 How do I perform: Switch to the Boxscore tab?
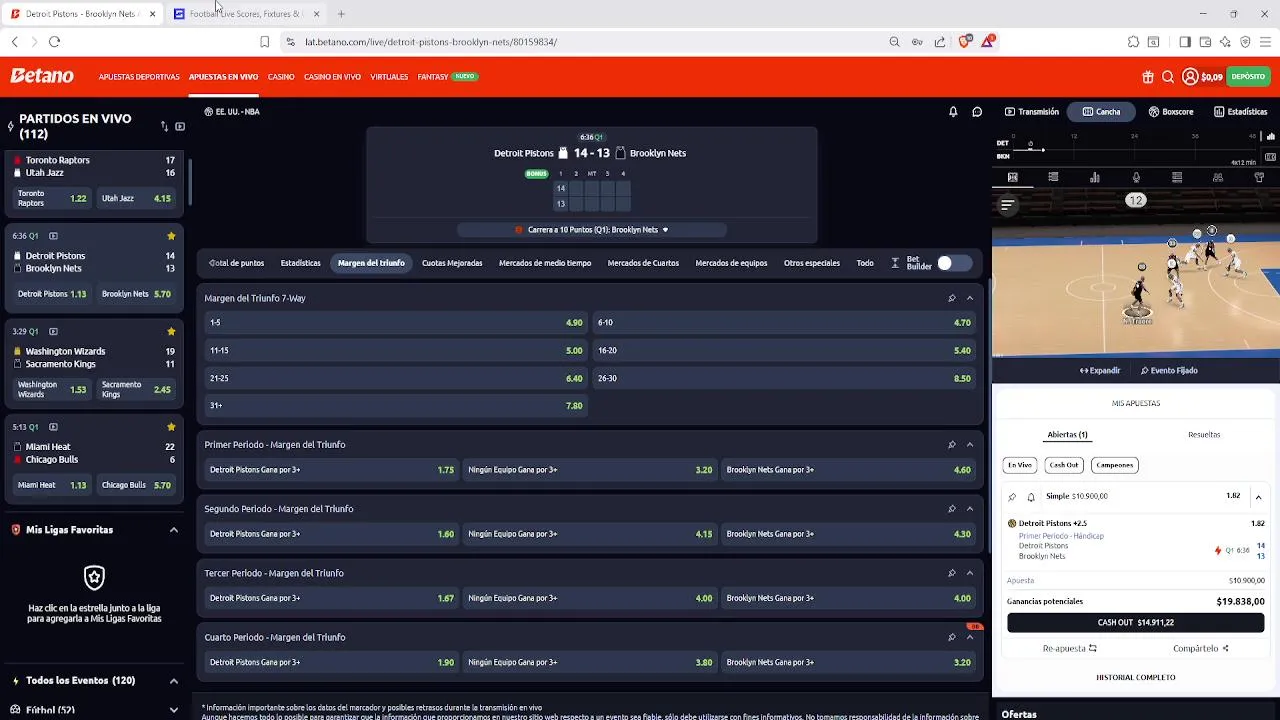(1171, 112)
